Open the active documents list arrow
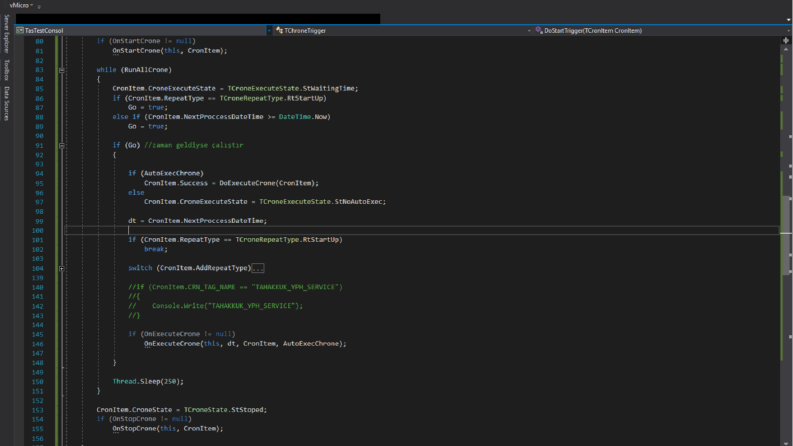Viewport: 793px width, 446px height. 788,19
